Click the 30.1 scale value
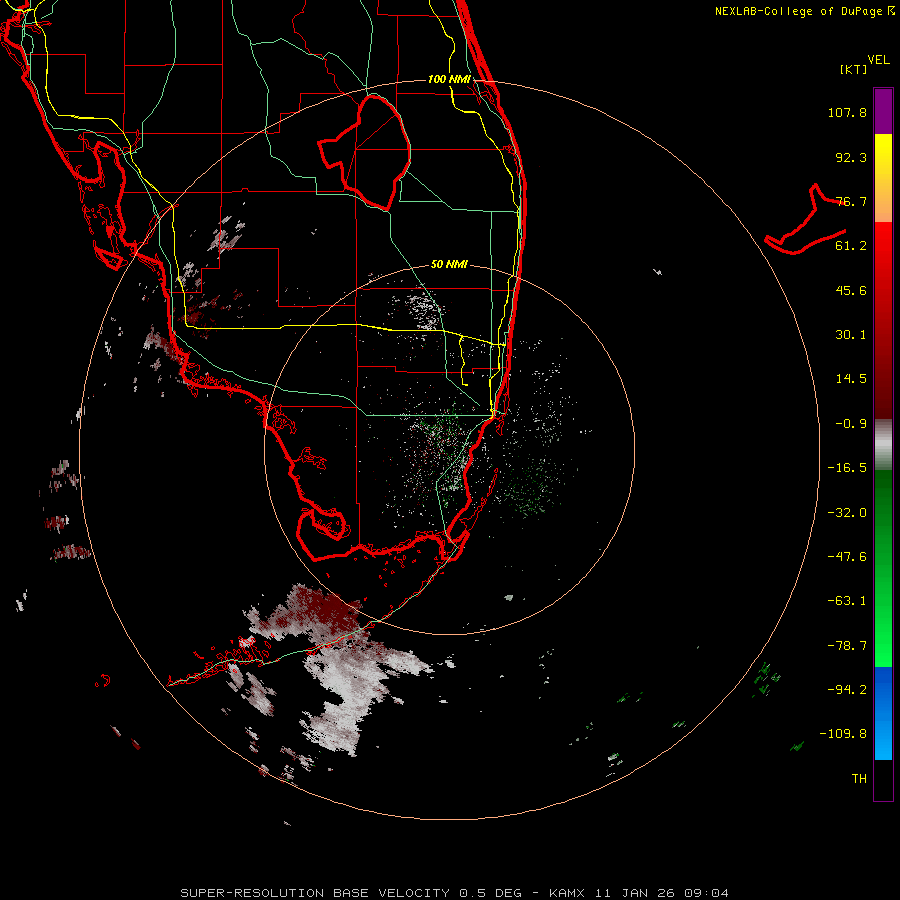Image resolution: width=900 pixels, height=900 pixels. pyautogui.click(x=851, y=335)
